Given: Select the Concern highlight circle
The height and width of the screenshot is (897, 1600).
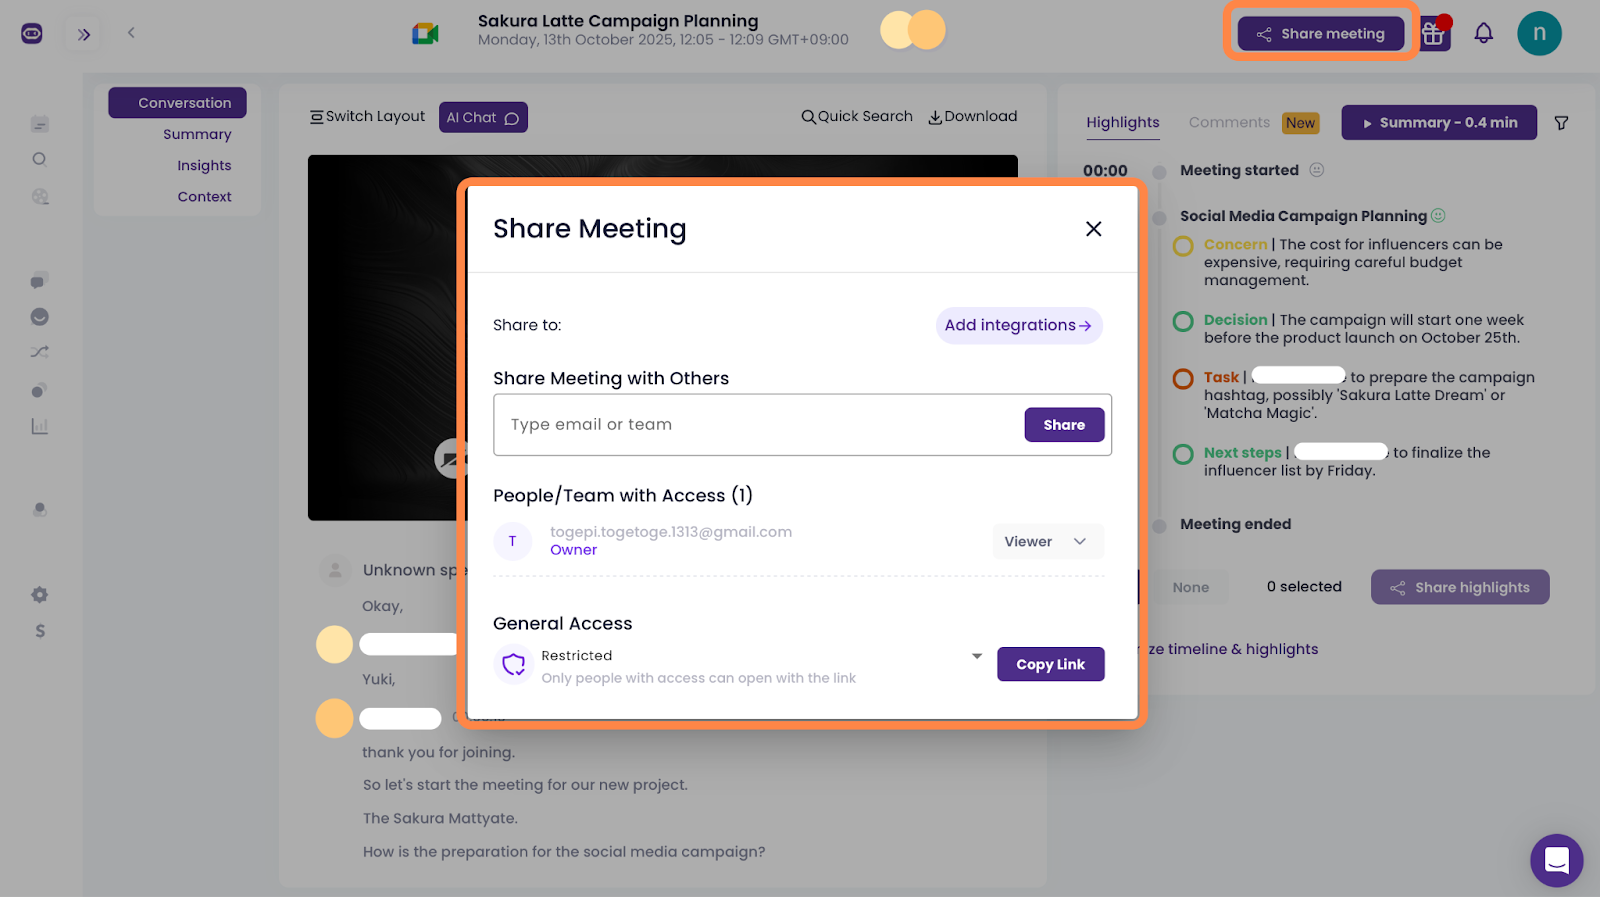Looking at the screenshot, I should 1183,246.
